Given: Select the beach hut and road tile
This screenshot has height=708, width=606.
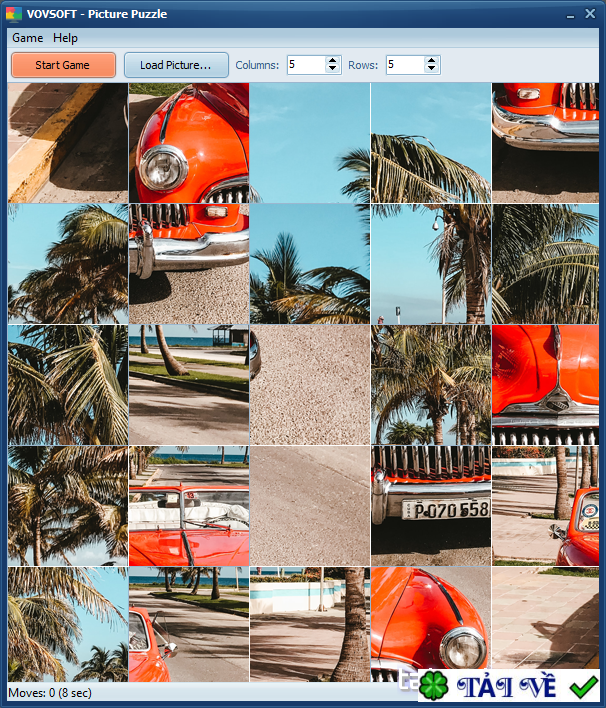Looking at the screenshot, I should [189, 385].
